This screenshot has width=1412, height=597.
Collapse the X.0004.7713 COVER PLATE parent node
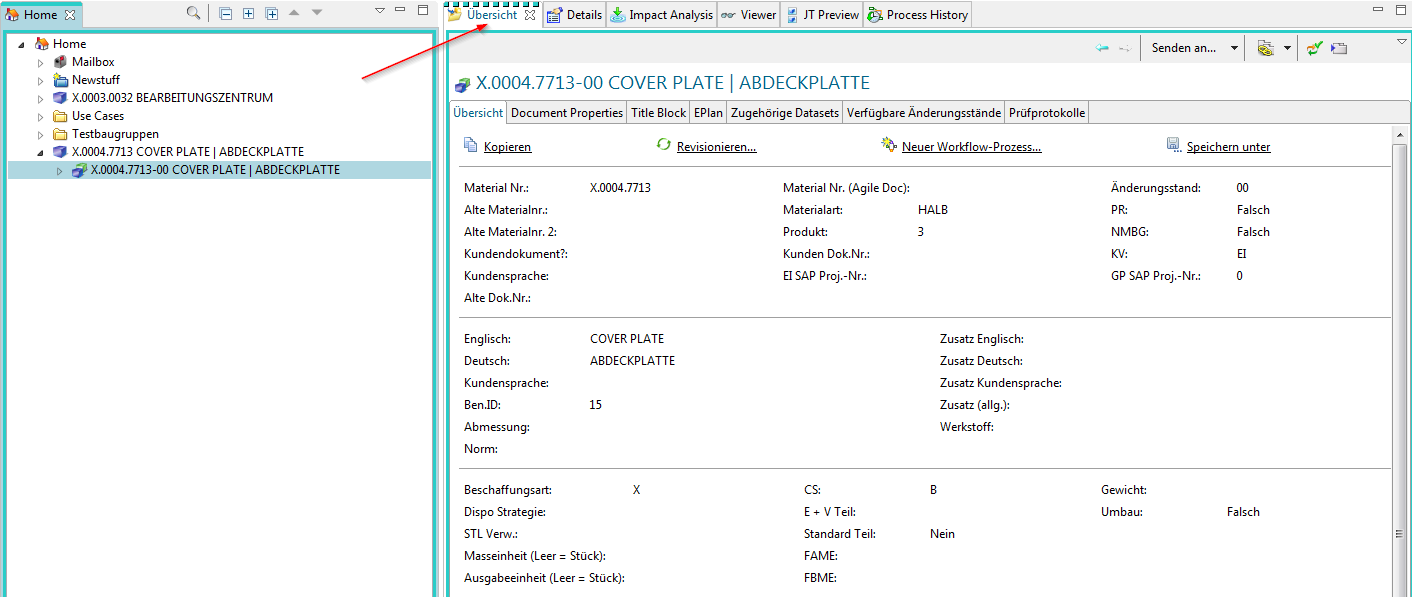41,152
